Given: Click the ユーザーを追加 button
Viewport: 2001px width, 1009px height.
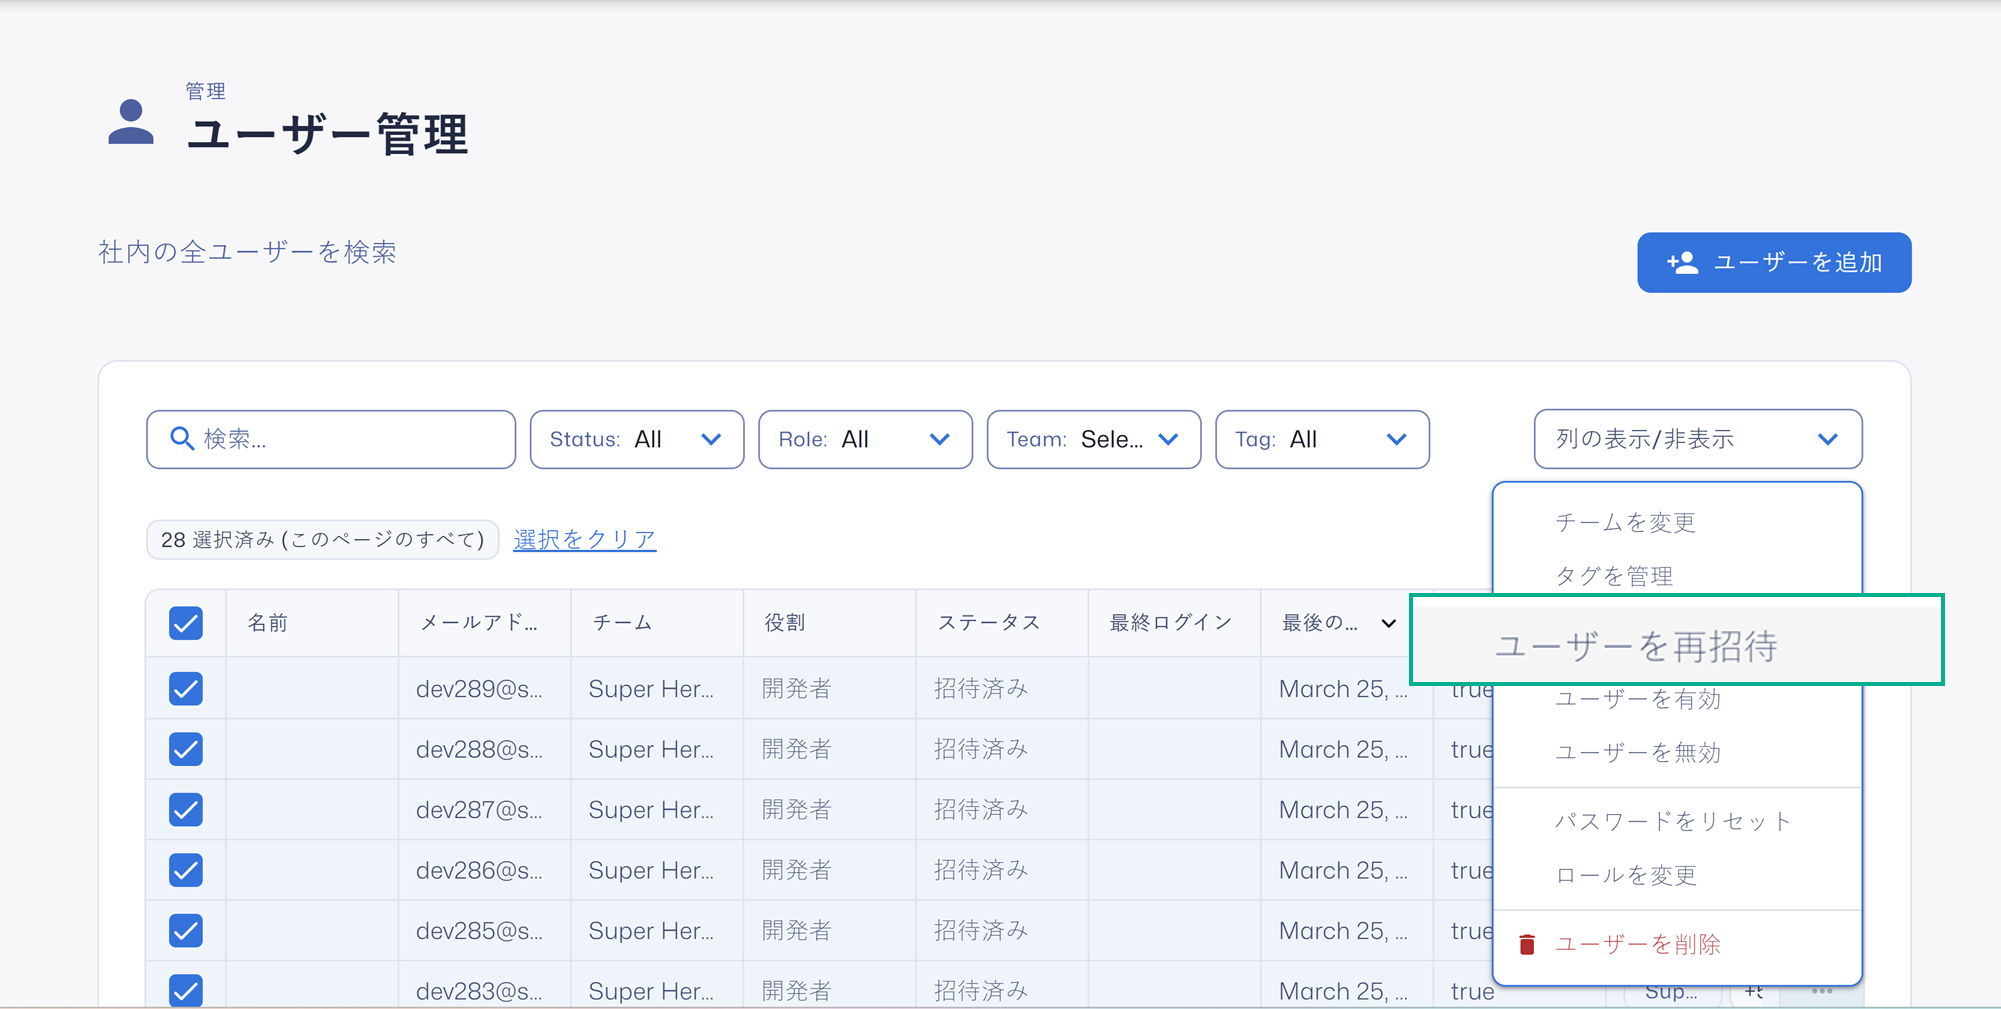Looking at the screenshot, I should click(x=1774, y=263).
